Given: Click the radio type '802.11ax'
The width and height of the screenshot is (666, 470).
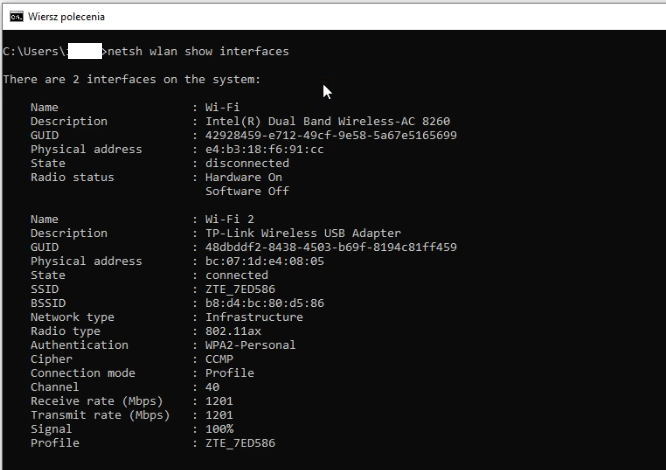Looking at the screenshot, I should (x=233, y=331).
